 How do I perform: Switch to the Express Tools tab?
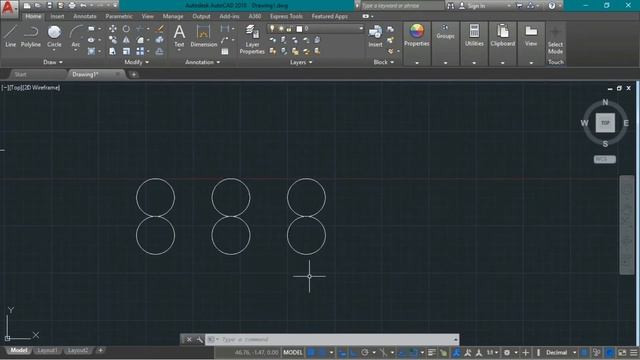click(286, 16)
